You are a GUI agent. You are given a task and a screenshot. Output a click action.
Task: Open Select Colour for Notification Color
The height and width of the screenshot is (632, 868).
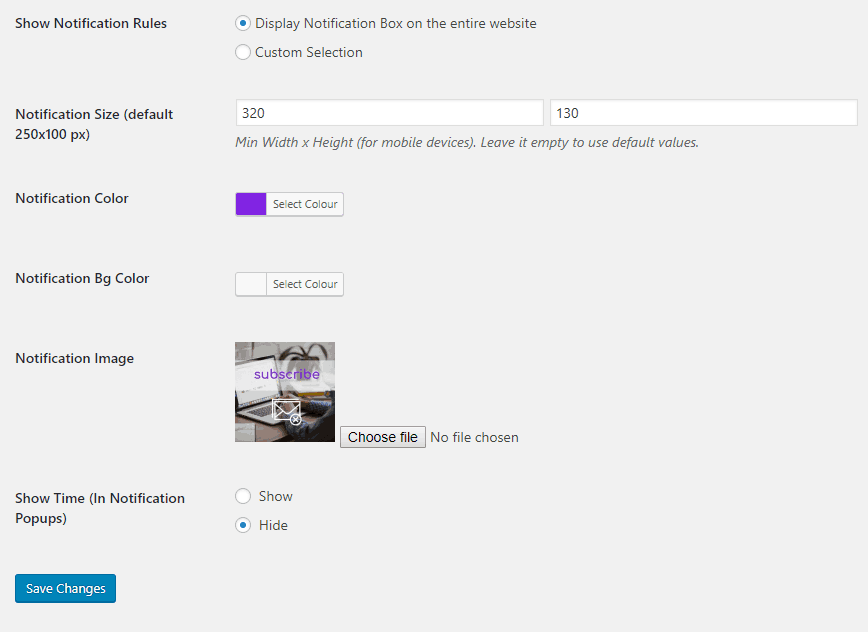[x=304, y=203]
